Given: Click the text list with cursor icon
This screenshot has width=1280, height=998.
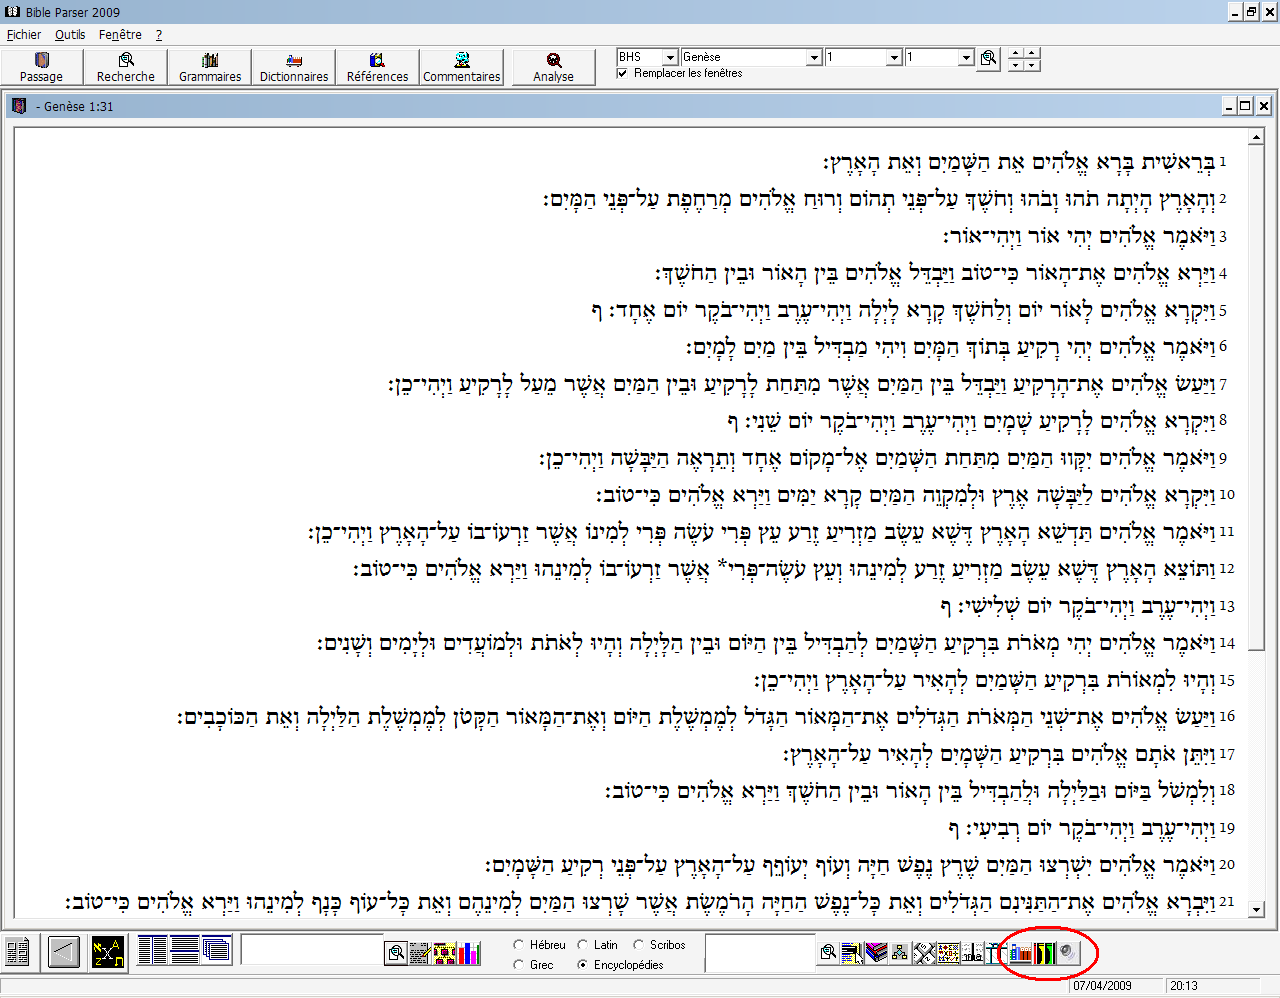Looking at the screenshot, I should click(852, 953).
